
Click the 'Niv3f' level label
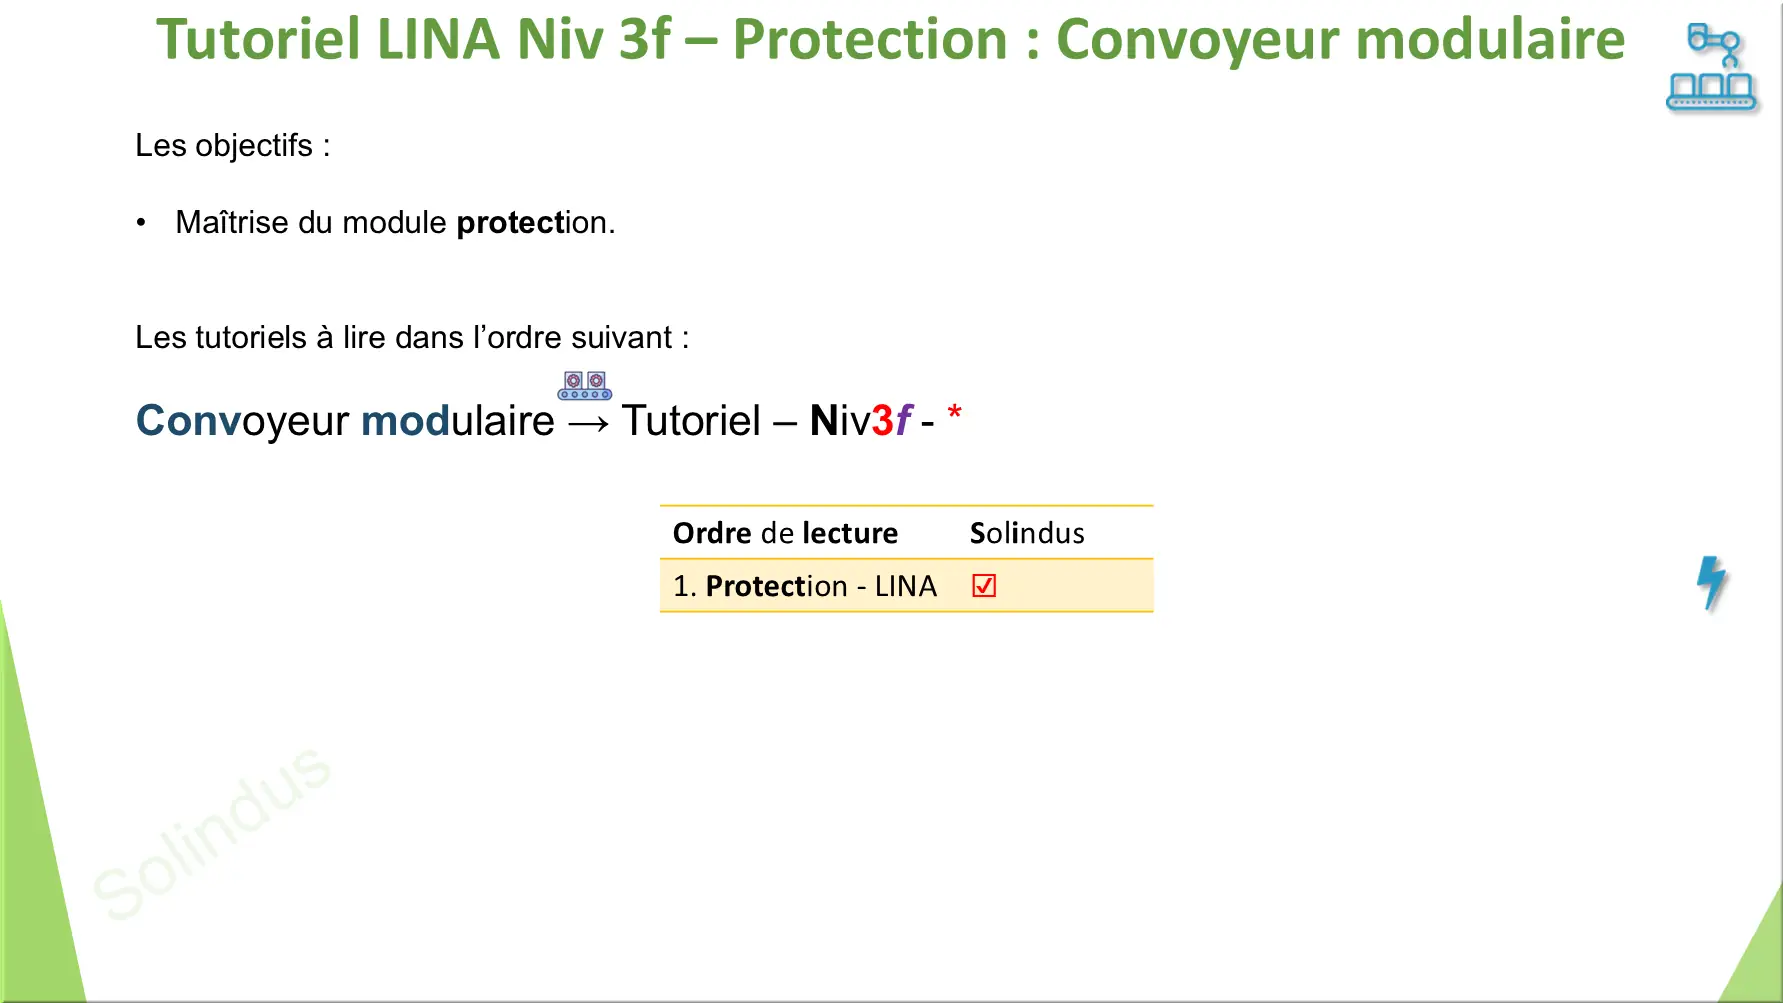point(861,421)
